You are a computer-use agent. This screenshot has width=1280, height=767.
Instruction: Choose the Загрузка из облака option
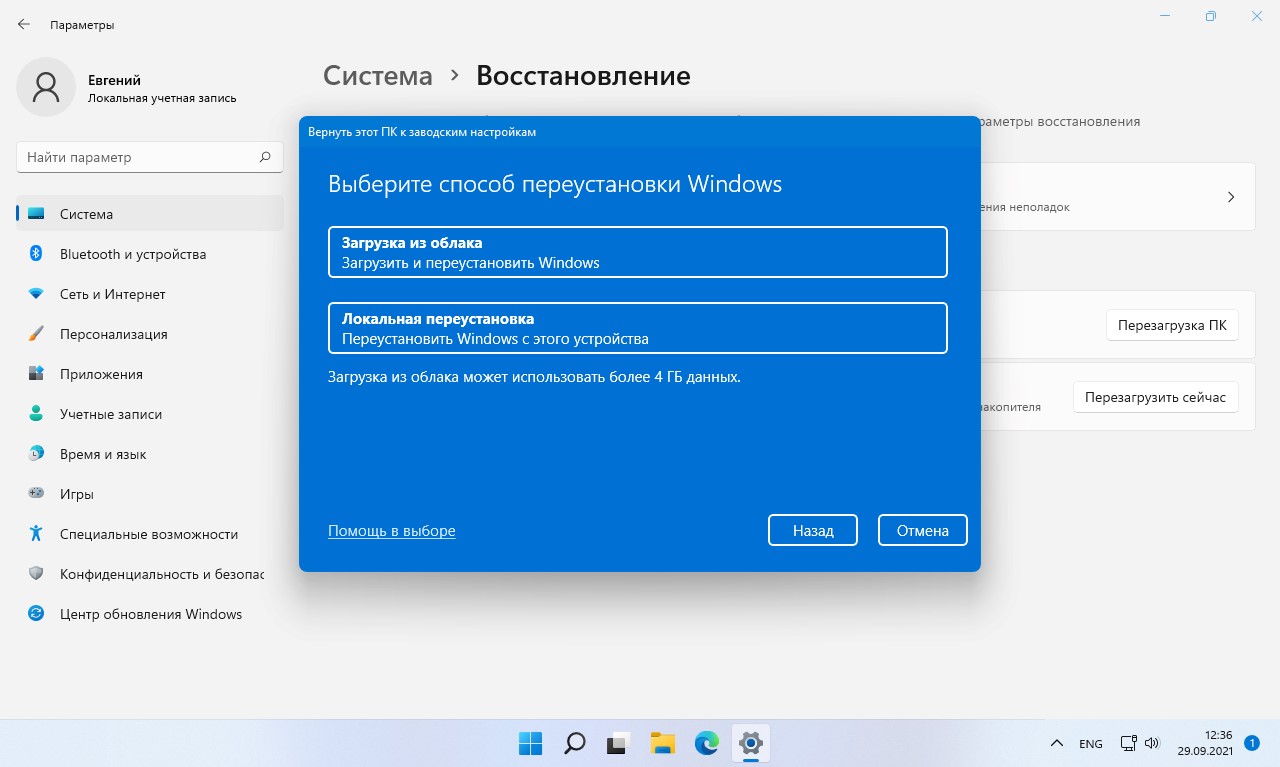[637, 252]
